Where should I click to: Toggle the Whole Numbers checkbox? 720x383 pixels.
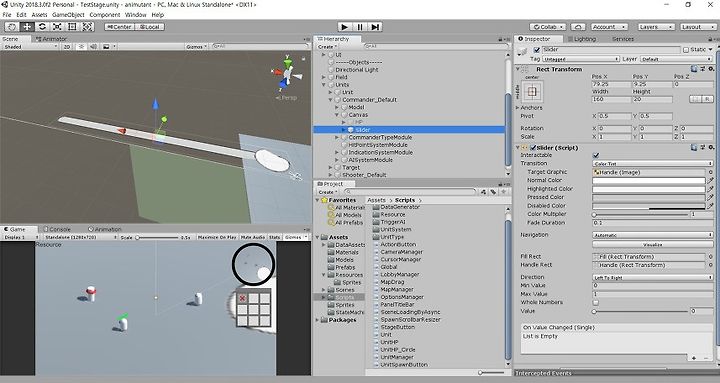[596, 303]
